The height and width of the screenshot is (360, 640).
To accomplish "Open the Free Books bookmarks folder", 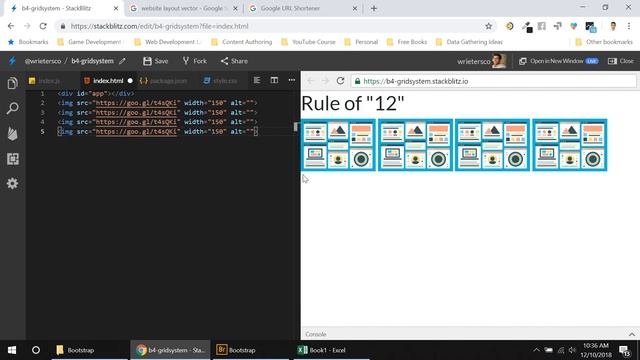I will pyautogui.click(x=407, y=42).
